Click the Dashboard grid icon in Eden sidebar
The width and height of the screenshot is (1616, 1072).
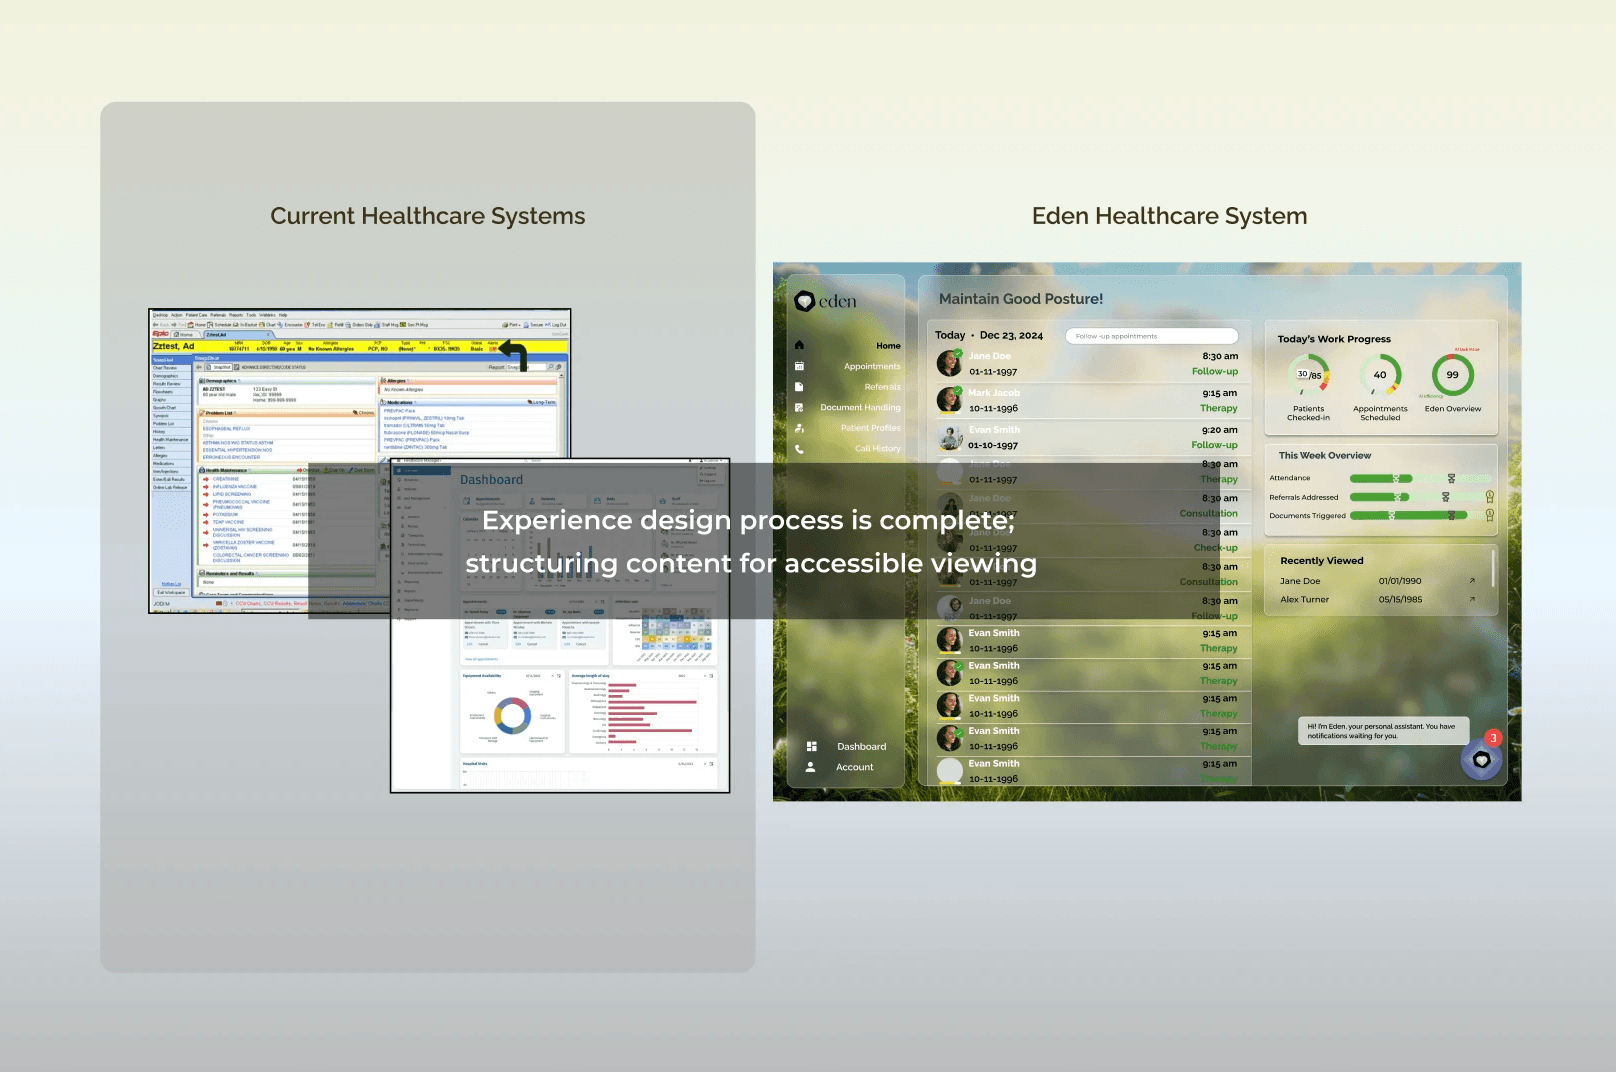[x=812, y=746]
